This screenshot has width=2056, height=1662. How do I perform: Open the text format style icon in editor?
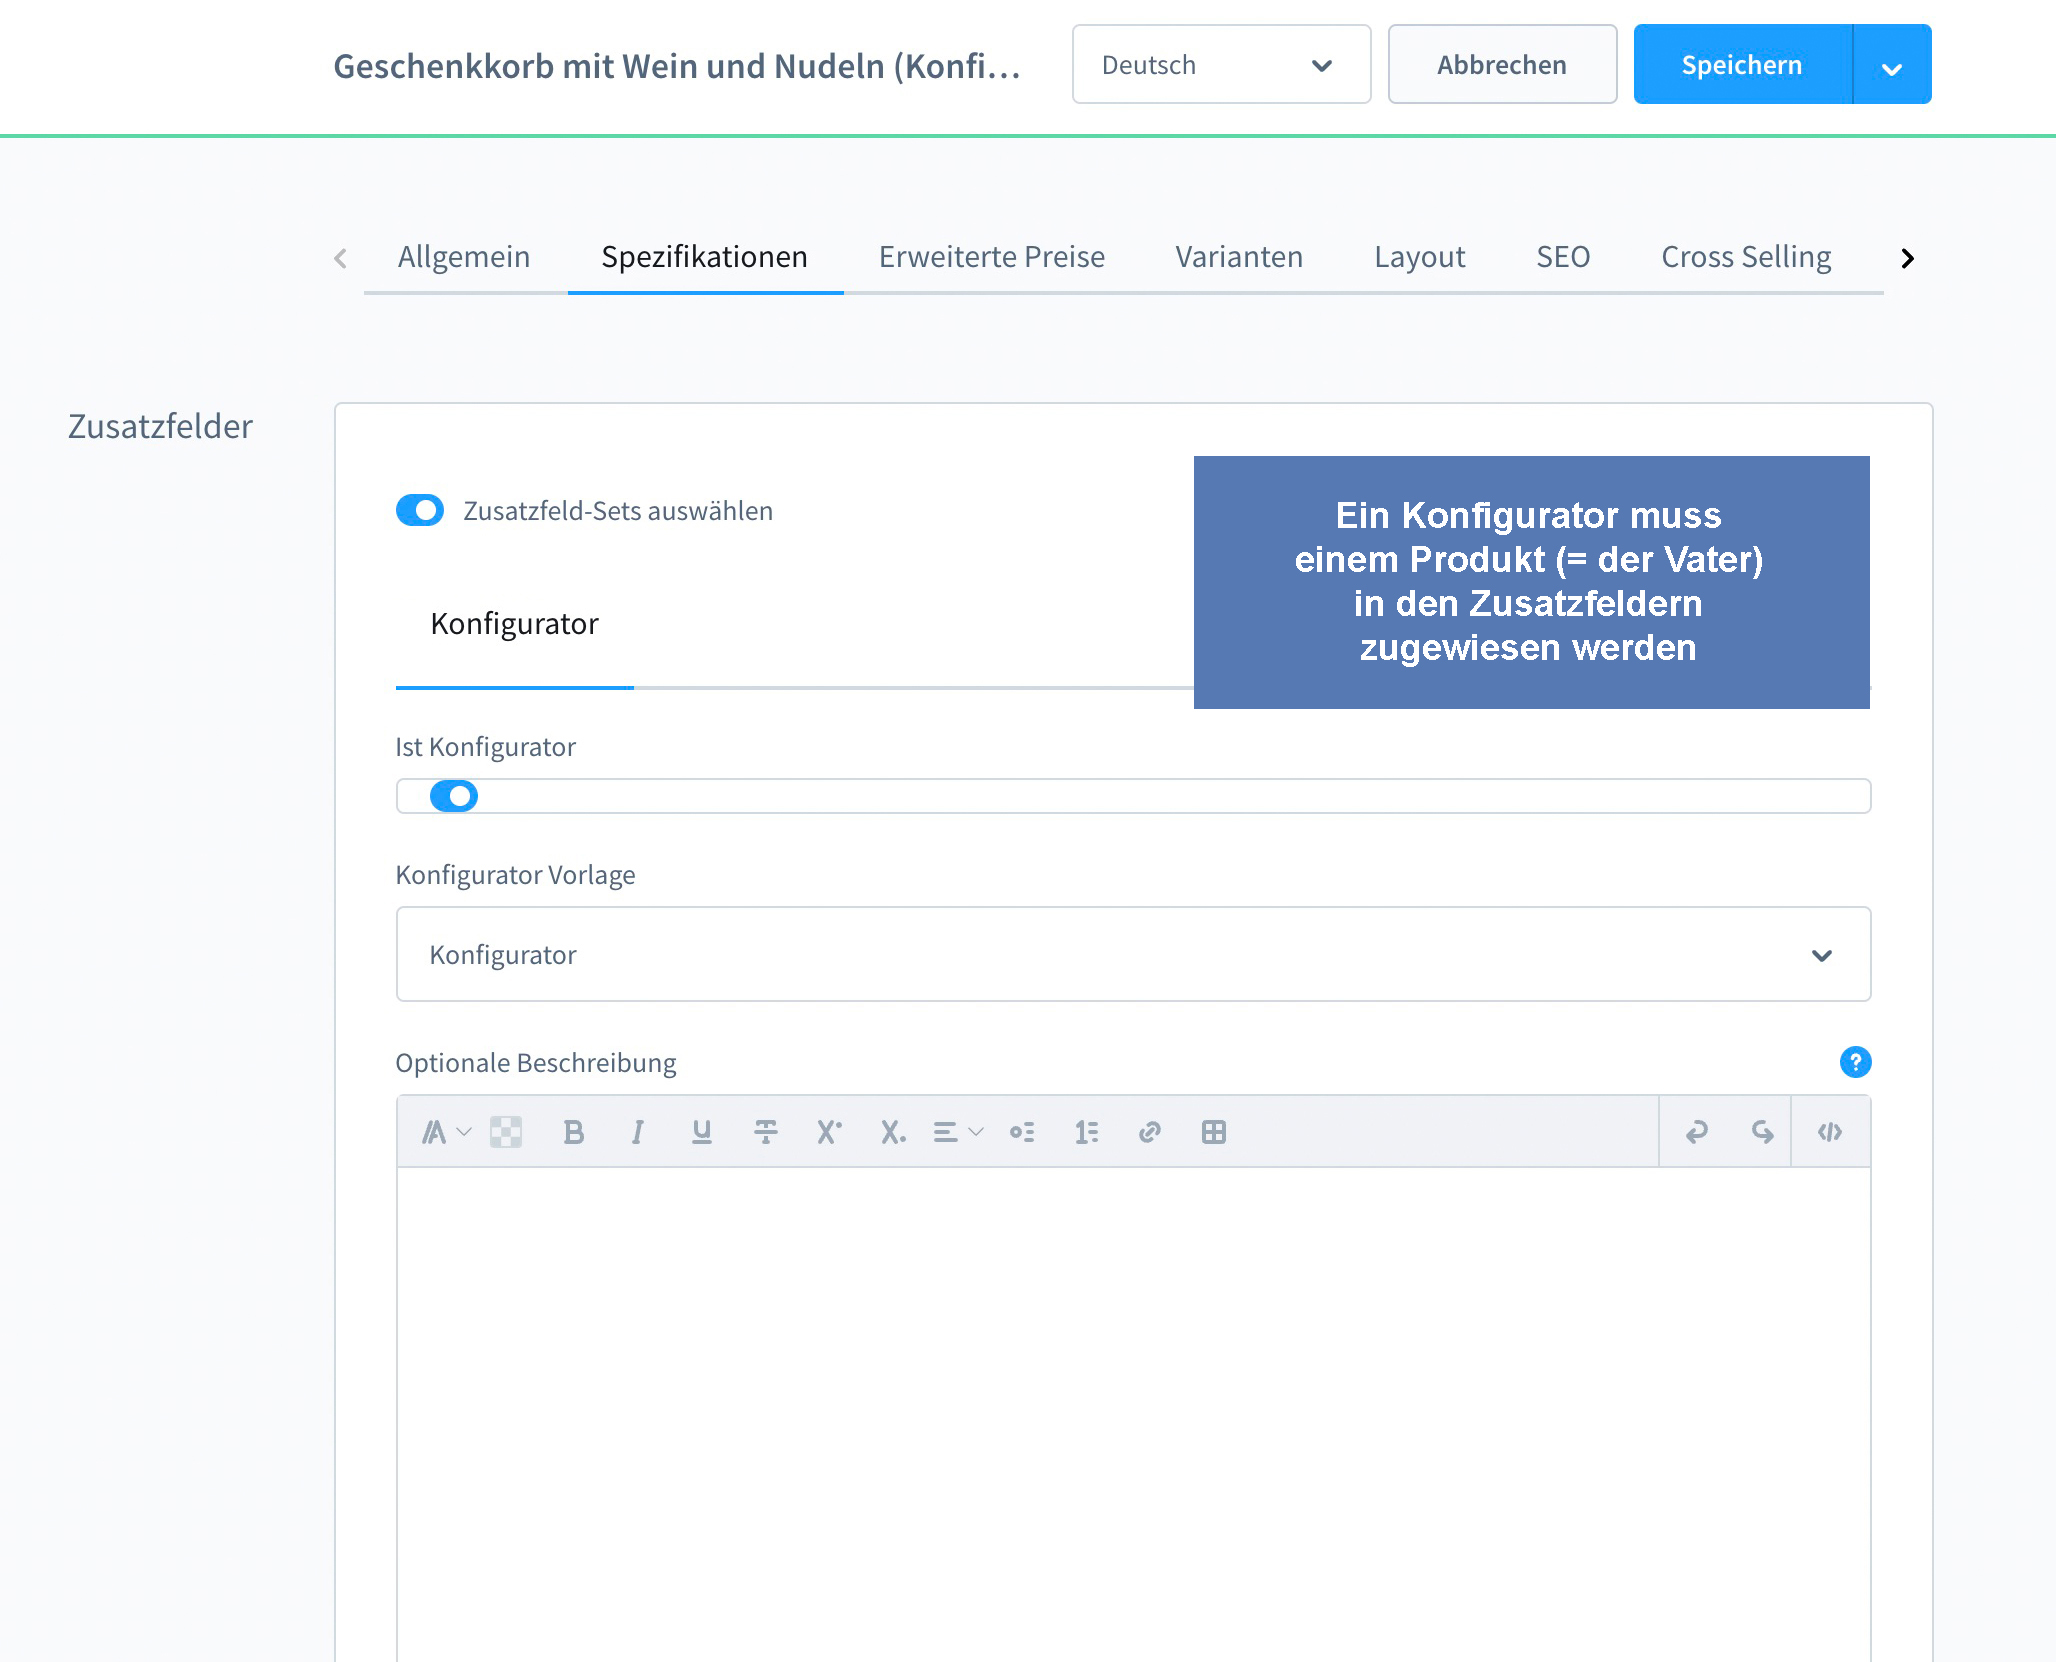(434, 1132)
